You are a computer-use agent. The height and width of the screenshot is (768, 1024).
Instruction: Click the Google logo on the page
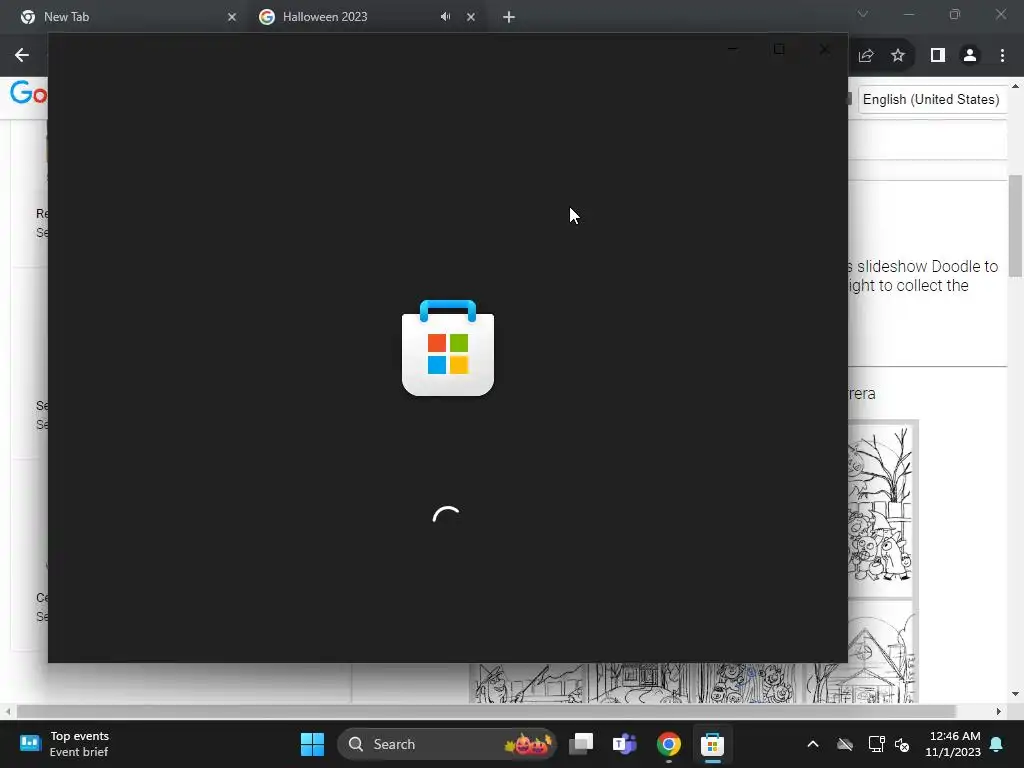29,93
